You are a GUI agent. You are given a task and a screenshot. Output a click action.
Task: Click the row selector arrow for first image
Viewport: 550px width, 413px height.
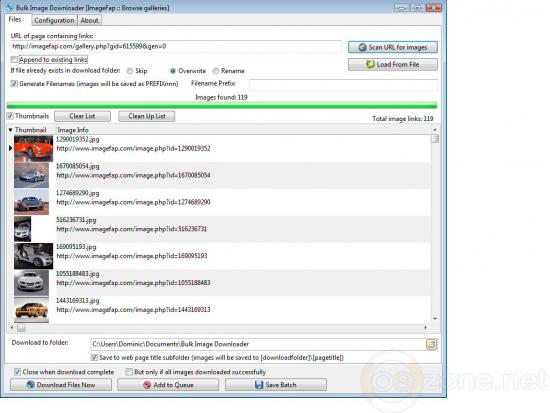[11, 148]
